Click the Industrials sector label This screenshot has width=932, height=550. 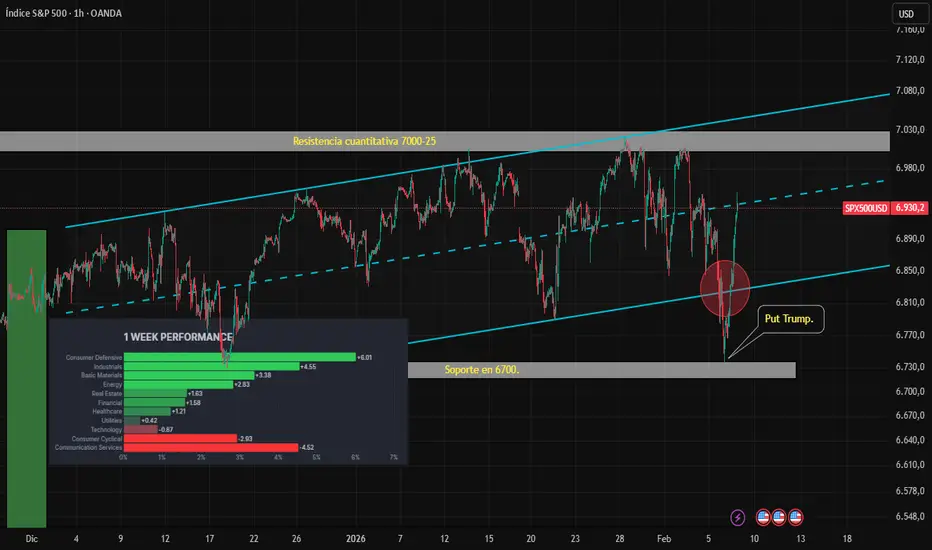coord(108,367)
